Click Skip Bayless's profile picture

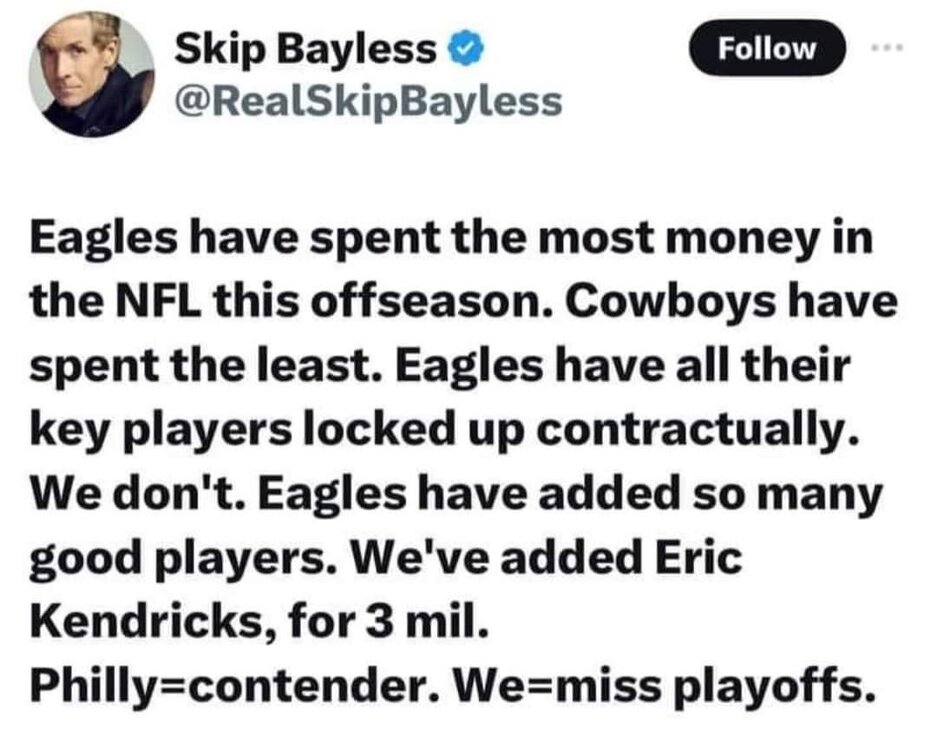point(91,75)
